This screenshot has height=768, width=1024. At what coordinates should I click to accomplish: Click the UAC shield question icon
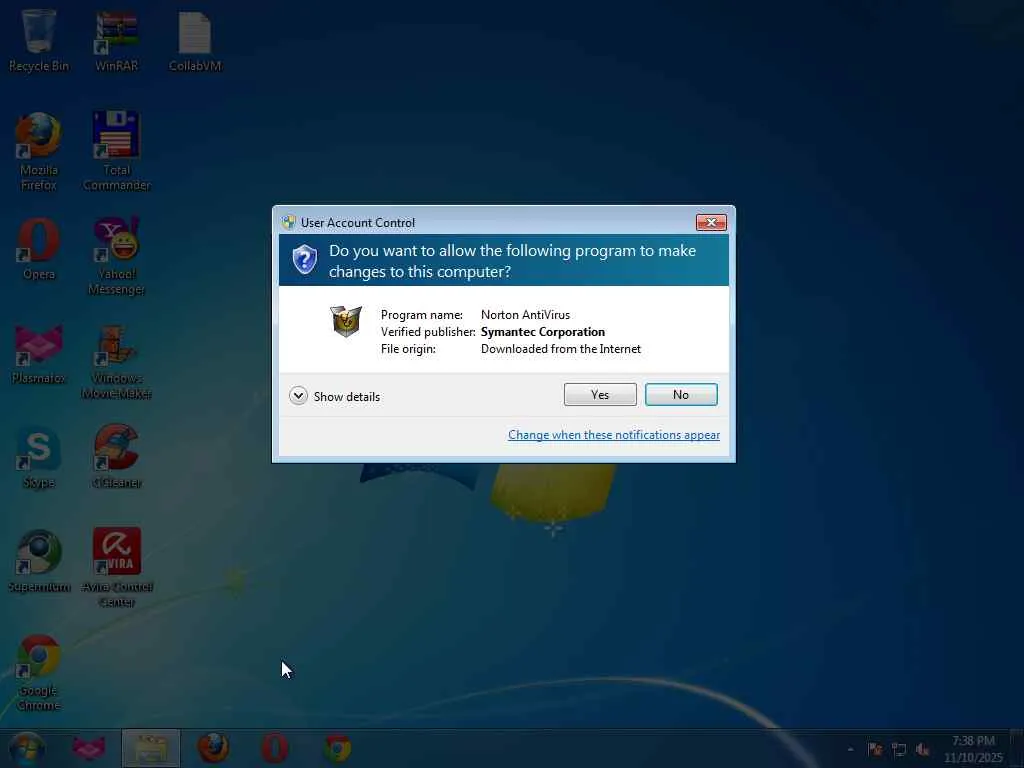(304, 260)
